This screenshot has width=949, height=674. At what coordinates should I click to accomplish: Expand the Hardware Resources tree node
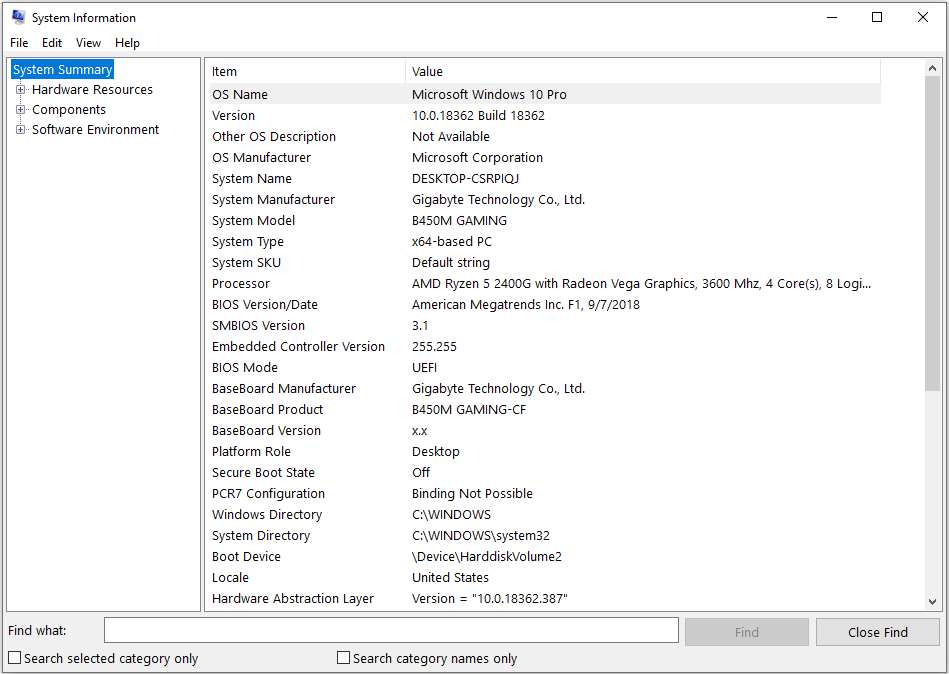[x=21, y=90]
